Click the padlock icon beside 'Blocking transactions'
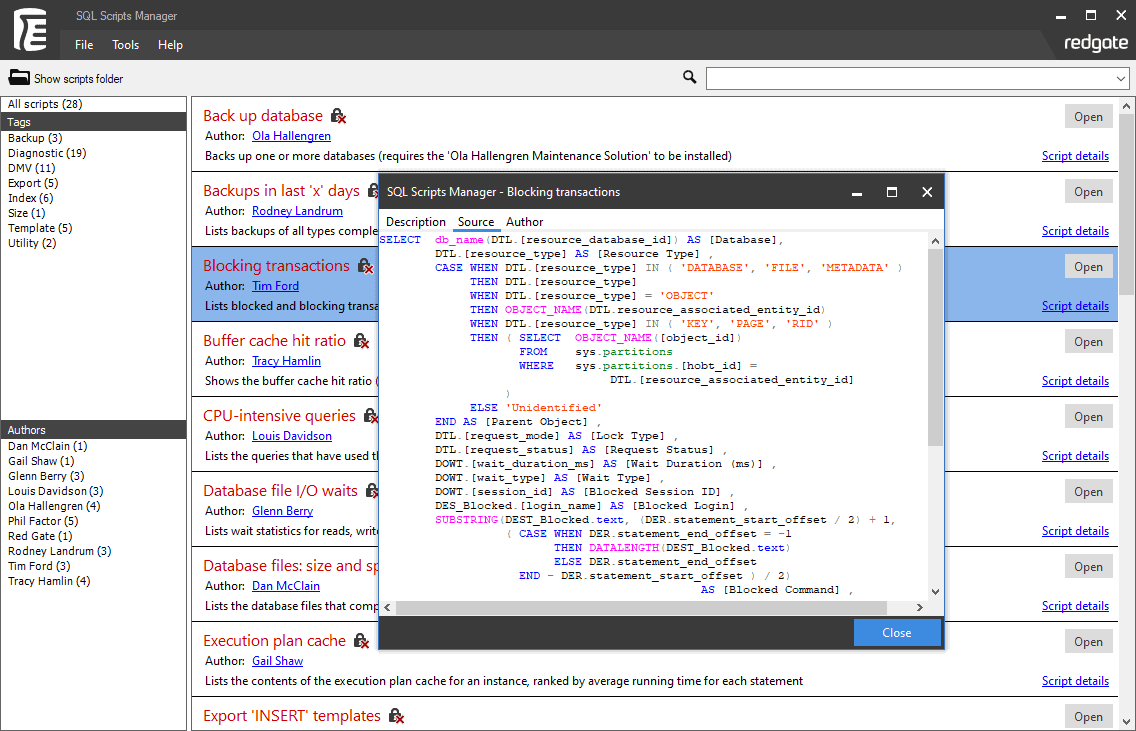Image resolution: width=1136 pixels, height=731 pixels. tap(362, 265)
